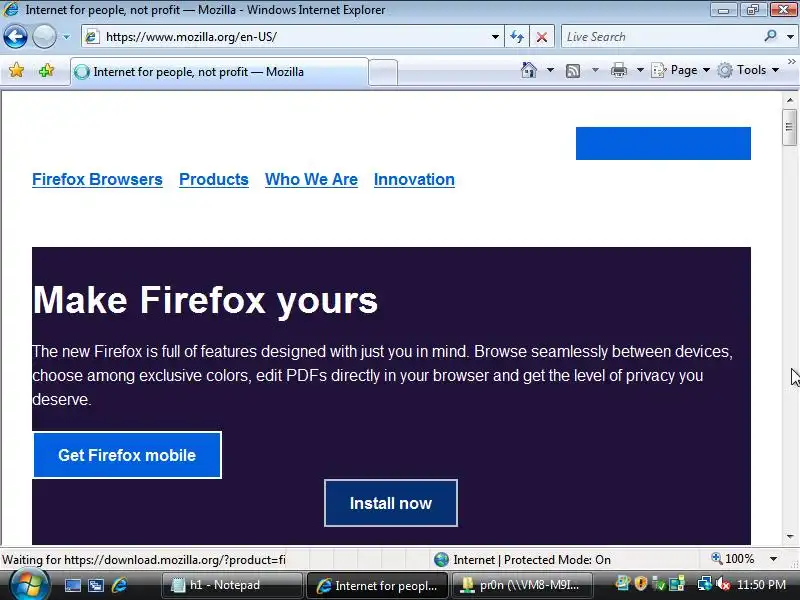Click the Internet for people taskbar button
Viewport: 800px width, 600px height.
(377, 586)
